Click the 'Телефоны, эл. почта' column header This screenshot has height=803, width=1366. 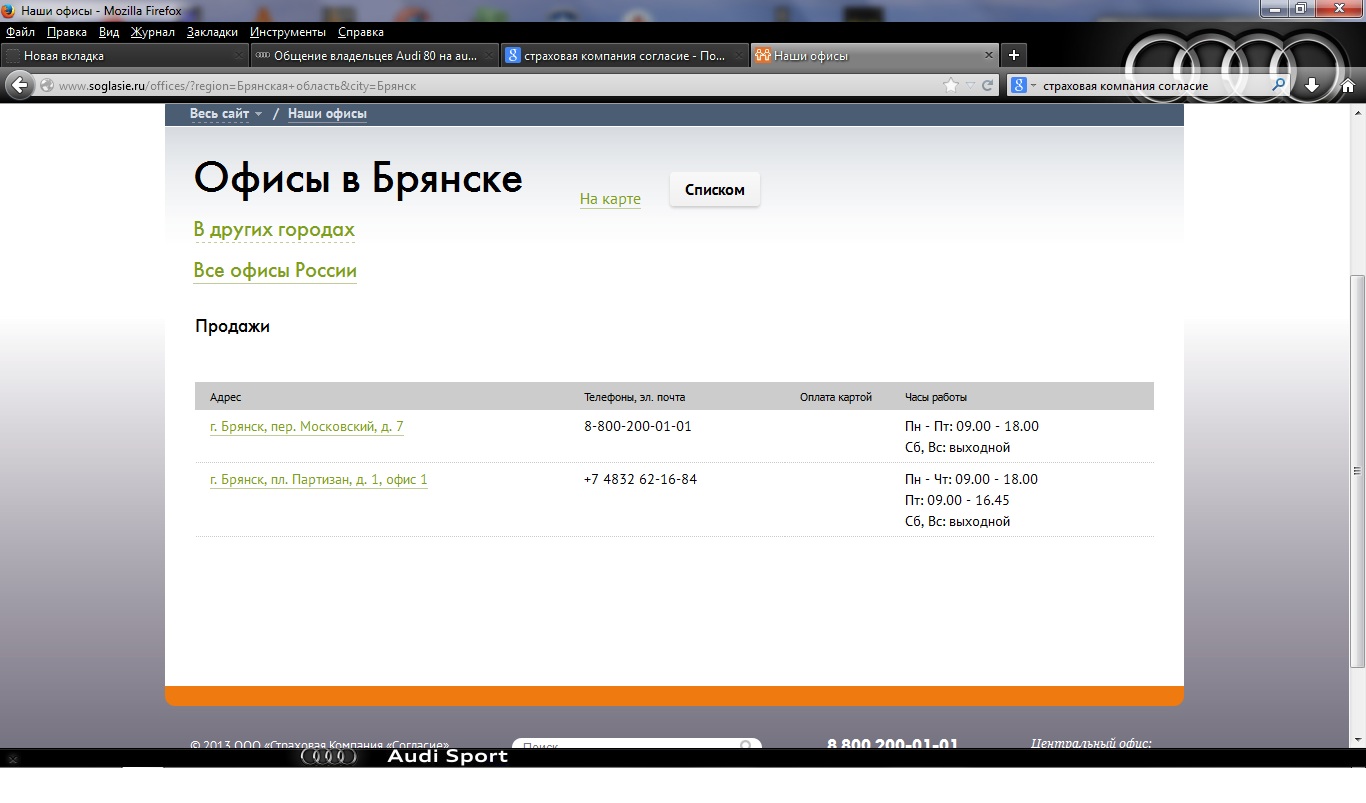coord(635,398)
